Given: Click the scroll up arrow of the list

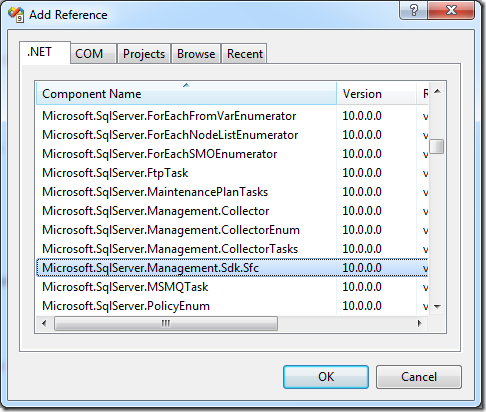Looking at the screenshot, I should (x=437, y=91).
